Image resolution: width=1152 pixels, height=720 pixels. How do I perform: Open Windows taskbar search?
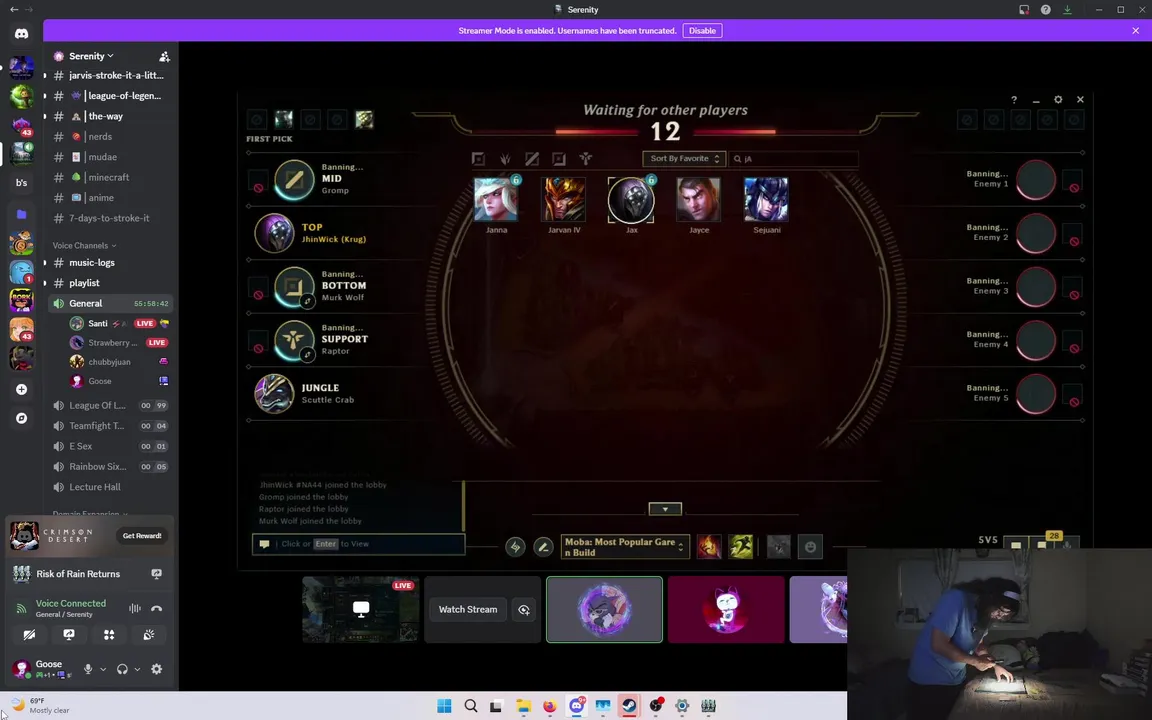pos(471,706)
